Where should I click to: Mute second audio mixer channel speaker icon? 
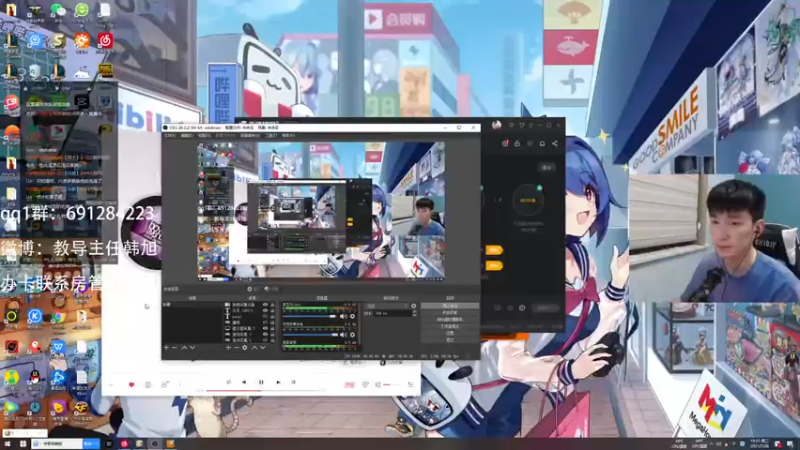click(x=343, y=335)
